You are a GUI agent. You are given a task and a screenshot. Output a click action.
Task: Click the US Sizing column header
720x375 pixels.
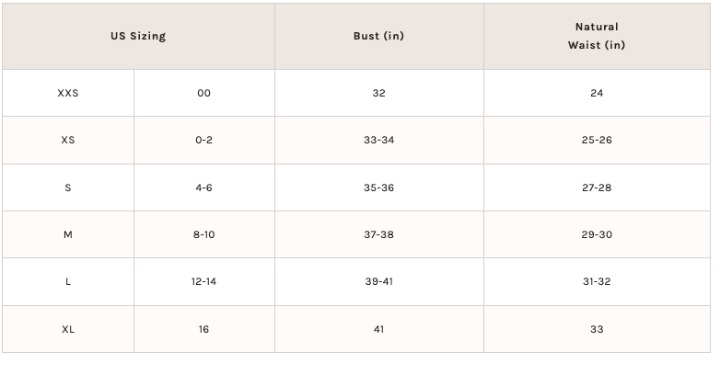138,36
